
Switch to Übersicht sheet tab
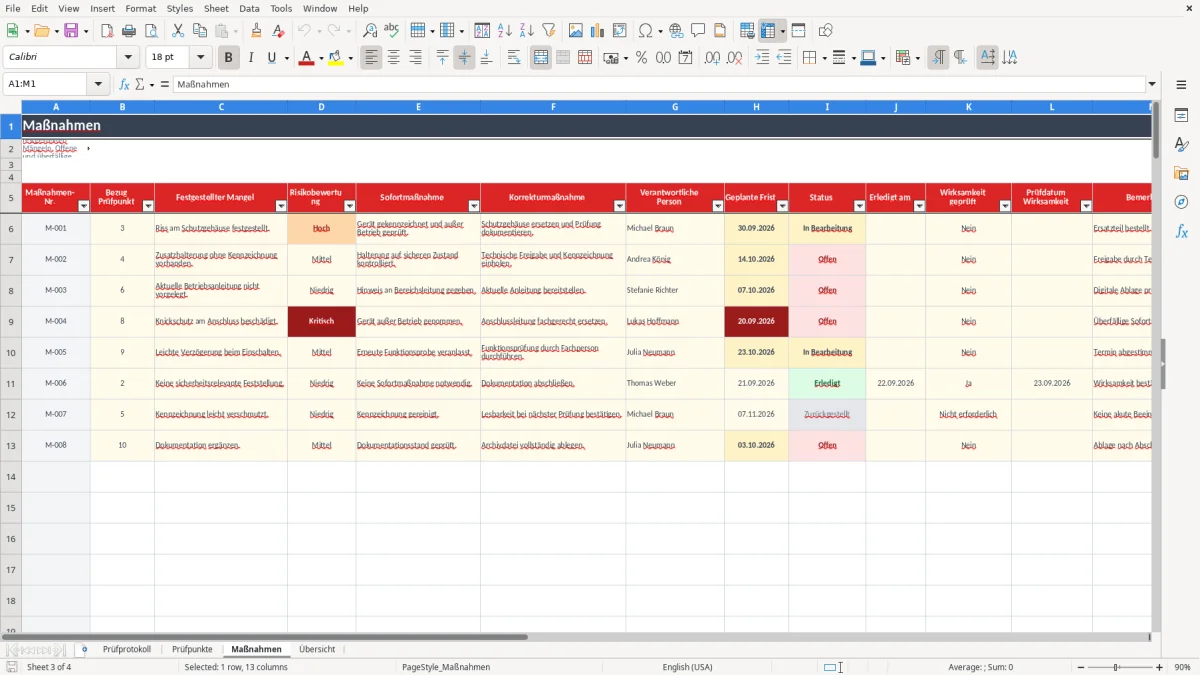click(317, 649)
